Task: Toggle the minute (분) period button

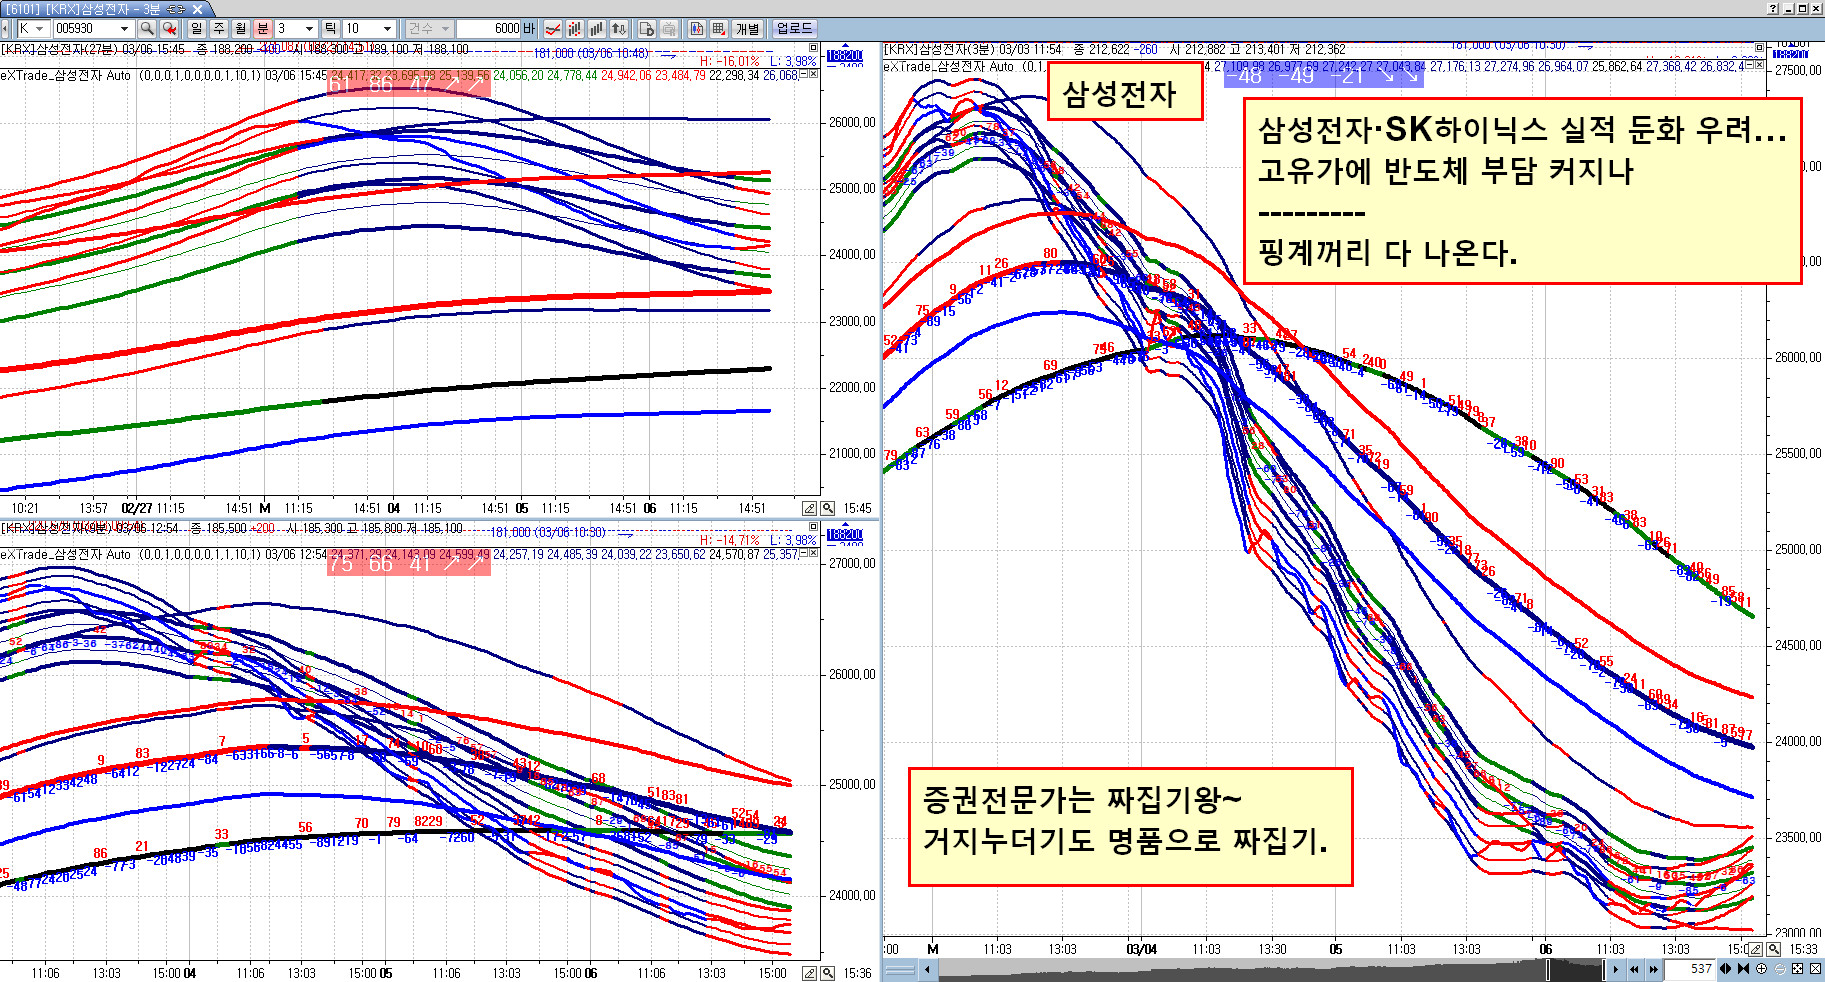Action: (263, 29)
